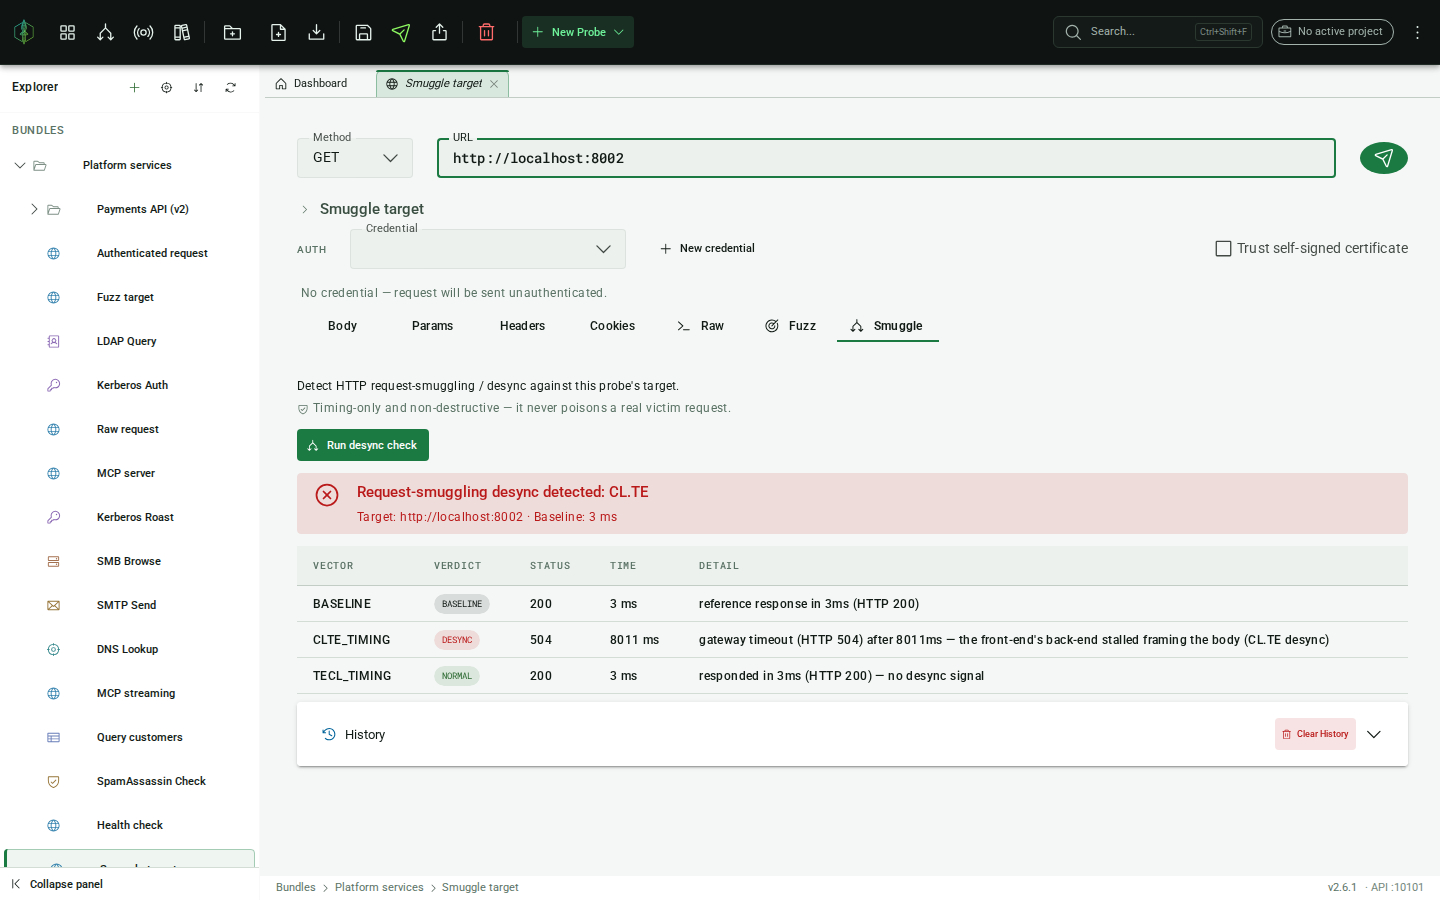
Task: Click the key icon beside Kerberos Auth
Action: tap(54, 385)
